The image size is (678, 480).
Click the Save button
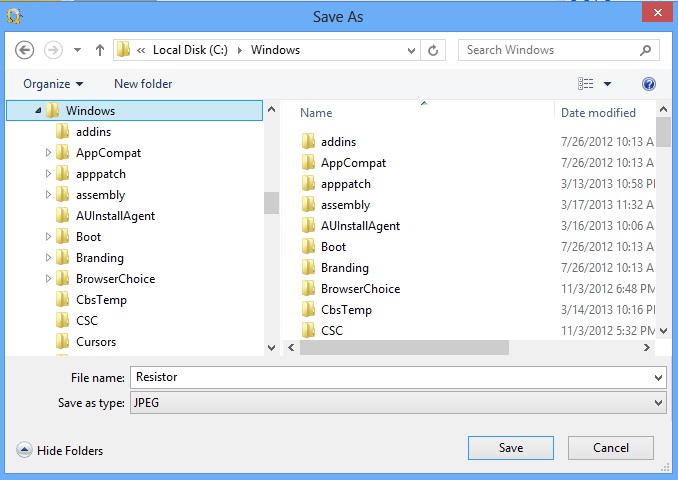click(x=511, y=448)
